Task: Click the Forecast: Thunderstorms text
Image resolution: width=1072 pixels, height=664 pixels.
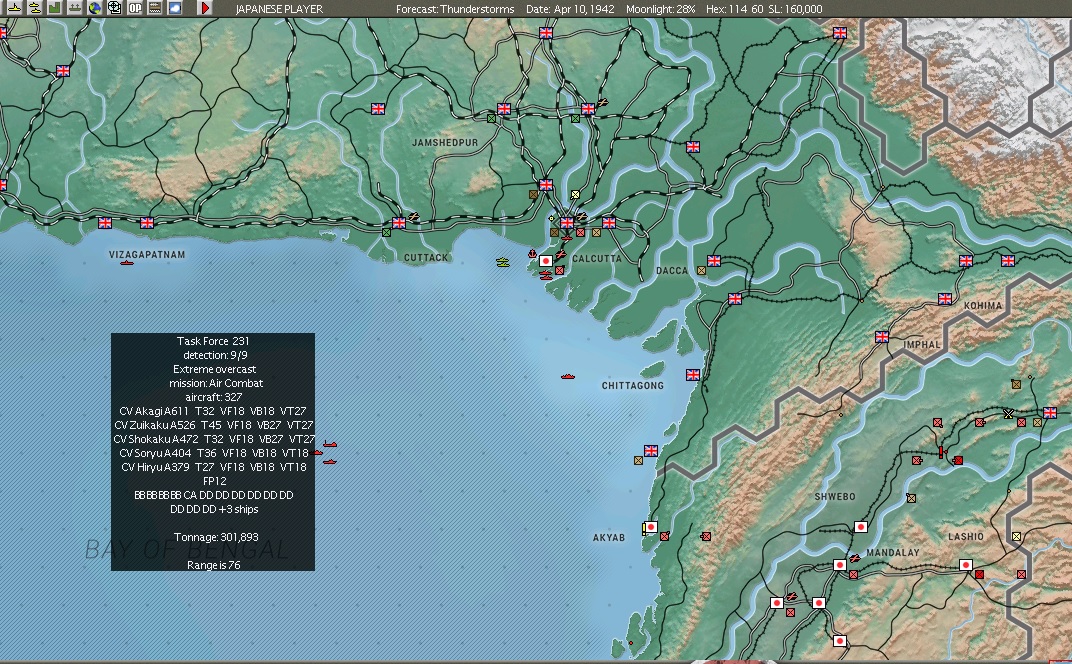Action: [x=455, y=9]
